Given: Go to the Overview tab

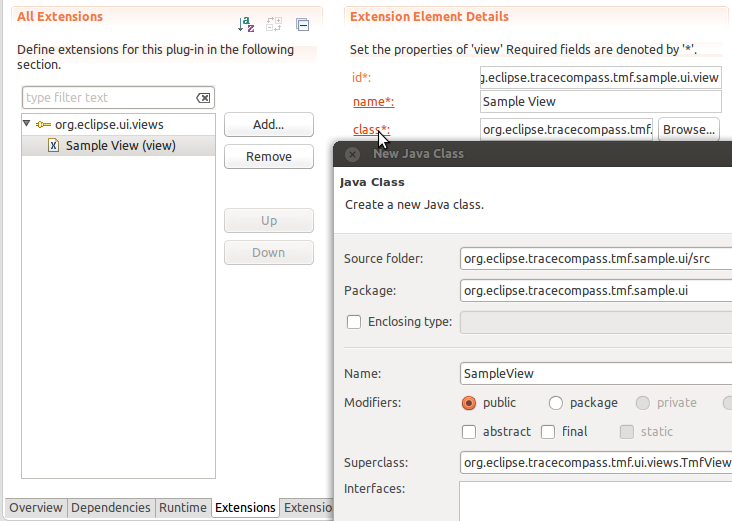Looking at the screenshot, I should [x=36, y=508].
